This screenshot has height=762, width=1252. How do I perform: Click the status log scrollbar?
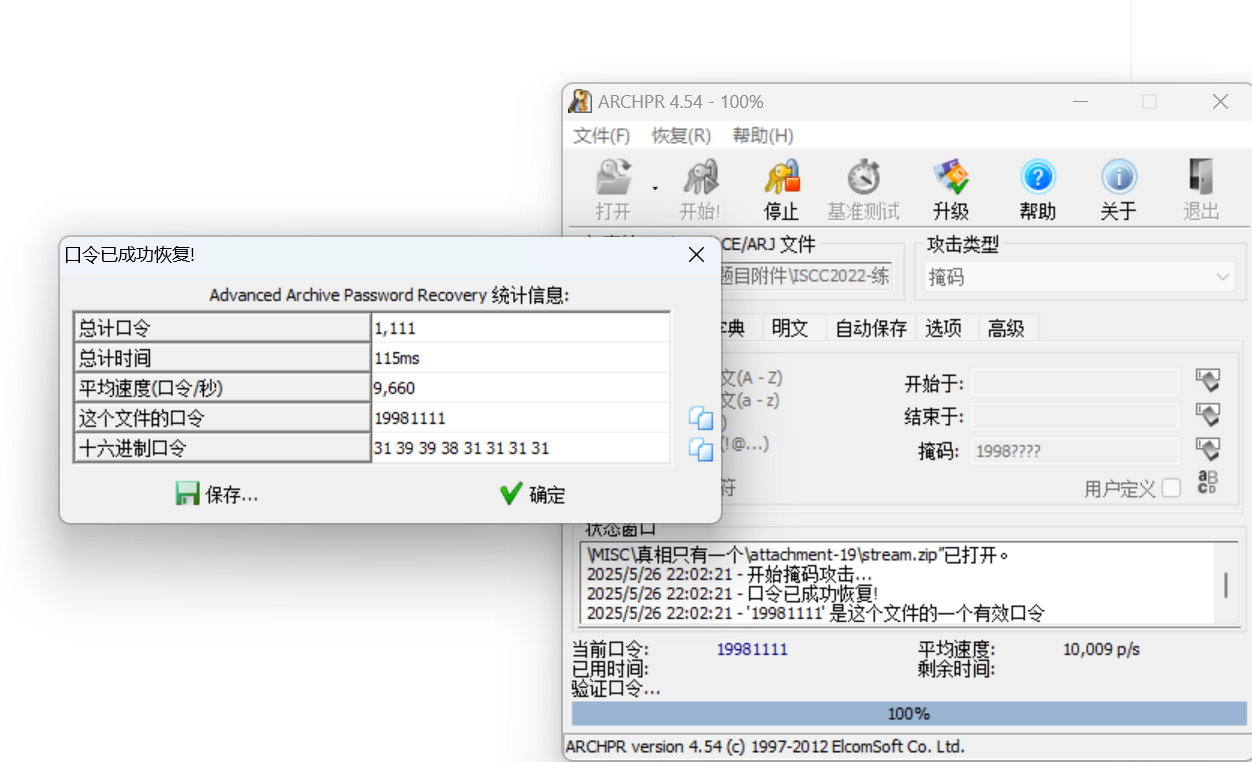click(x=1226, y=584)
